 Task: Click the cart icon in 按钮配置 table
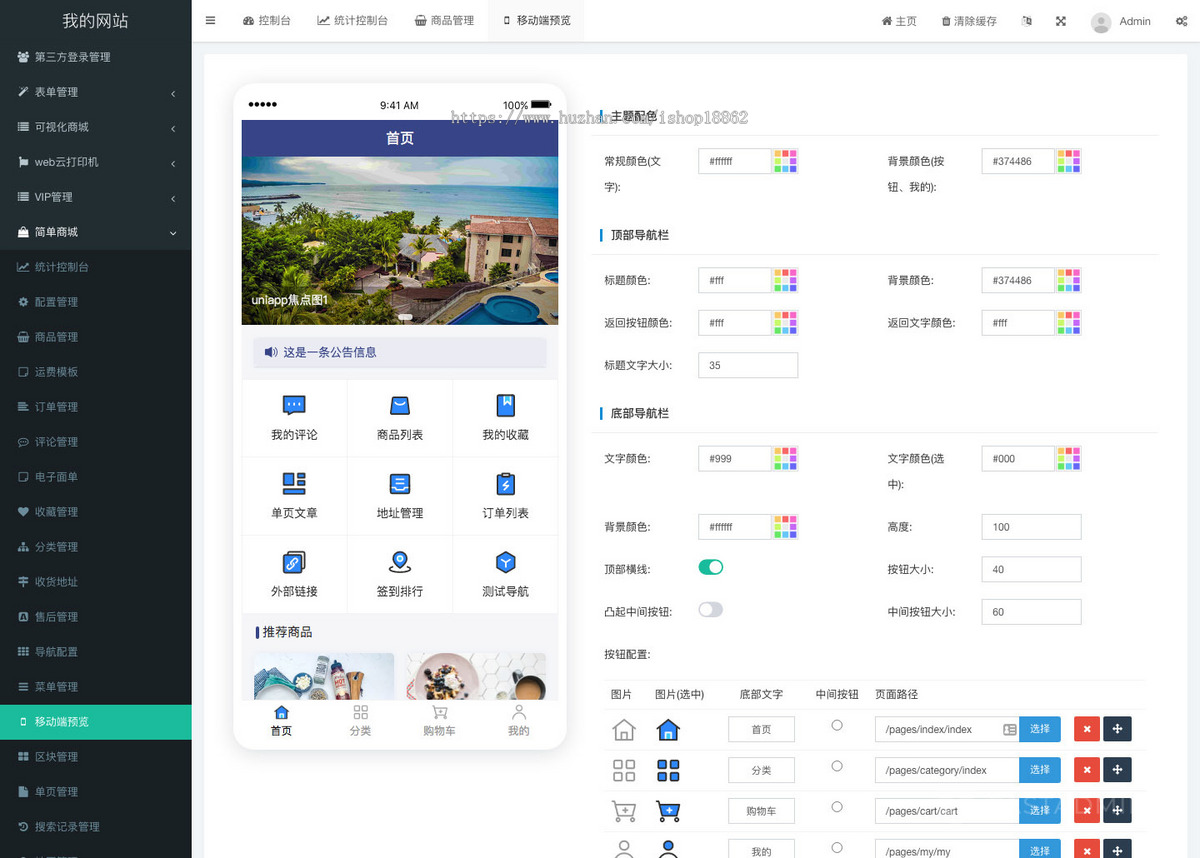(624, 810)
